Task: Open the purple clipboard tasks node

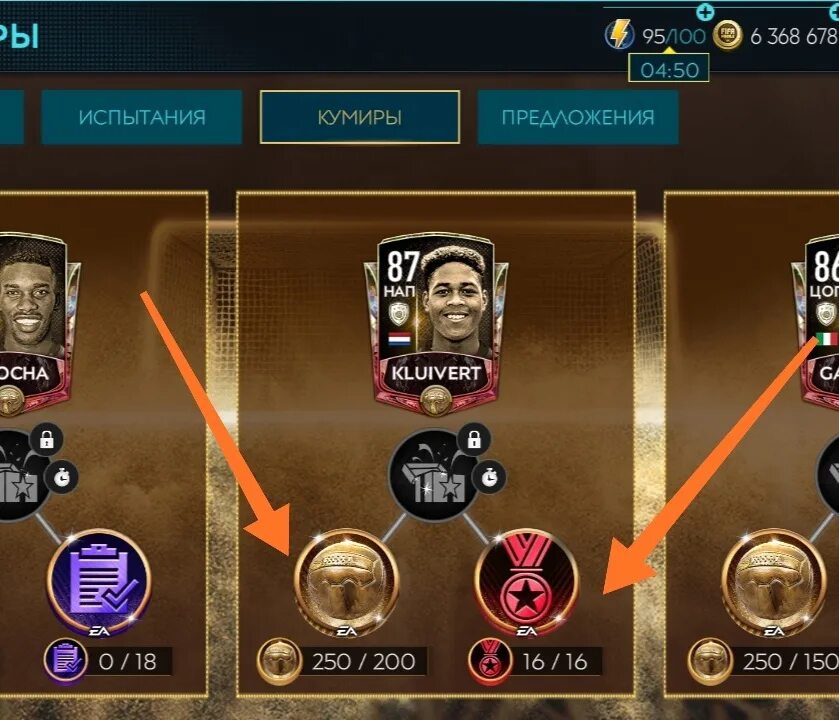Action: pos(99,583)
